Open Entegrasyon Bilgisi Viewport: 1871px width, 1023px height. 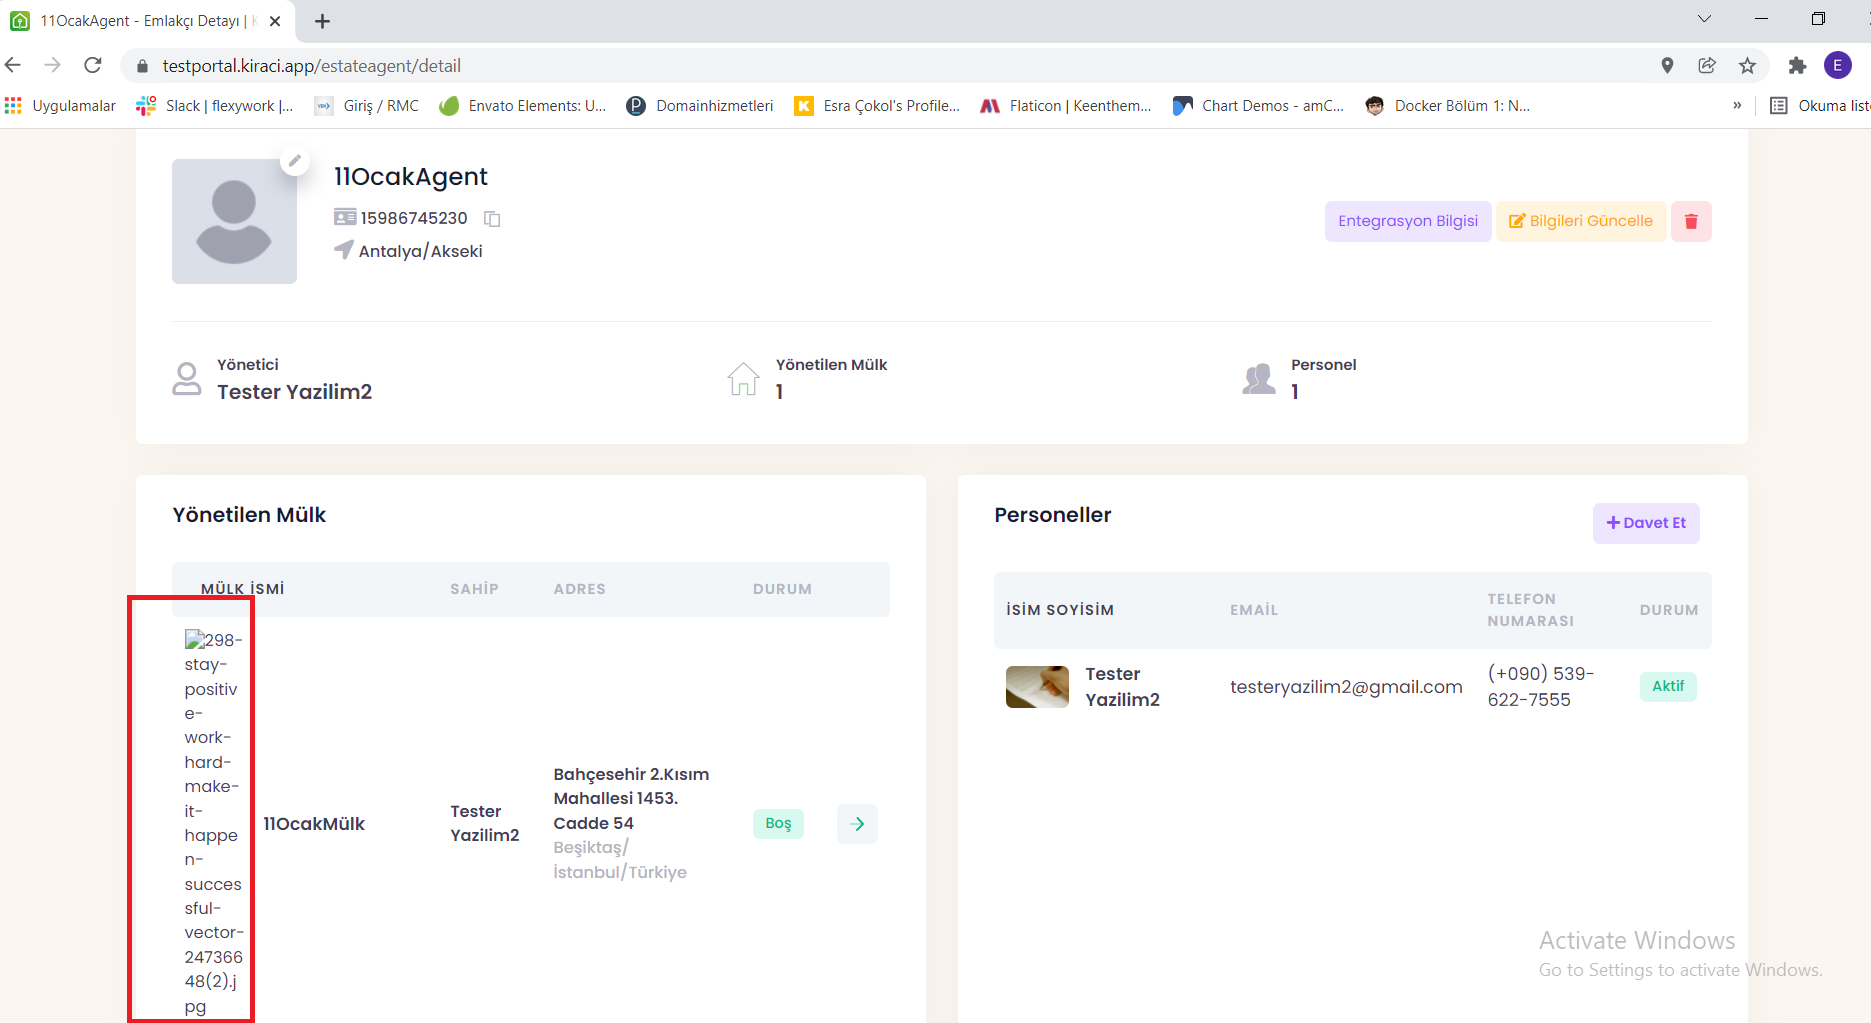[1407, 221]
